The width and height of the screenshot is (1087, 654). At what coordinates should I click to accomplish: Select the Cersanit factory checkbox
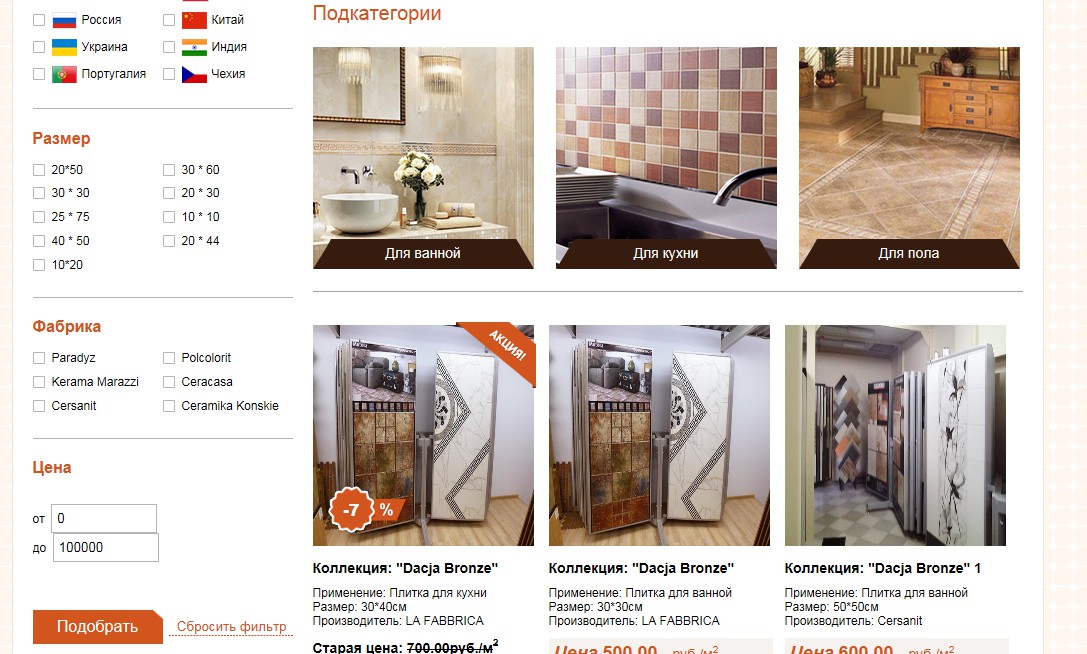tap(39, 406)
